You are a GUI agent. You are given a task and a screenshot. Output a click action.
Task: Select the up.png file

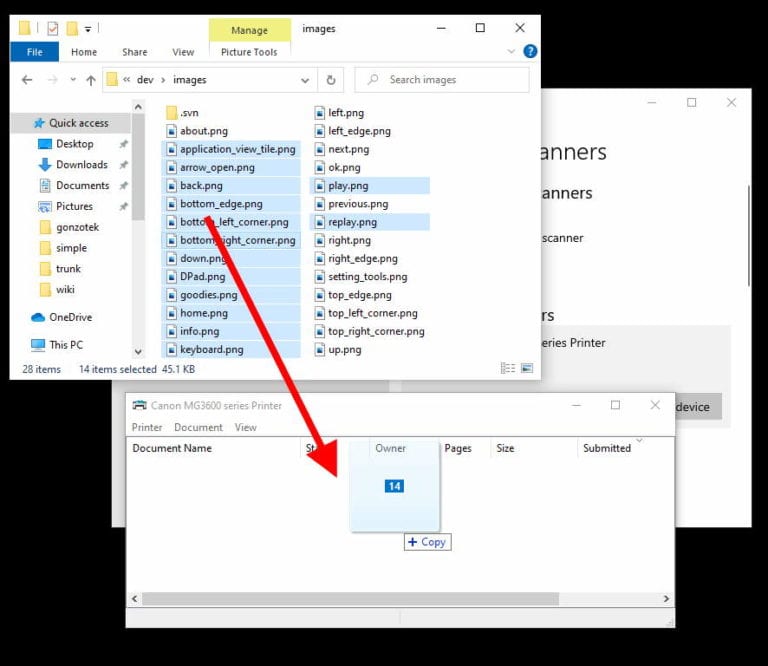pos(345,349)
